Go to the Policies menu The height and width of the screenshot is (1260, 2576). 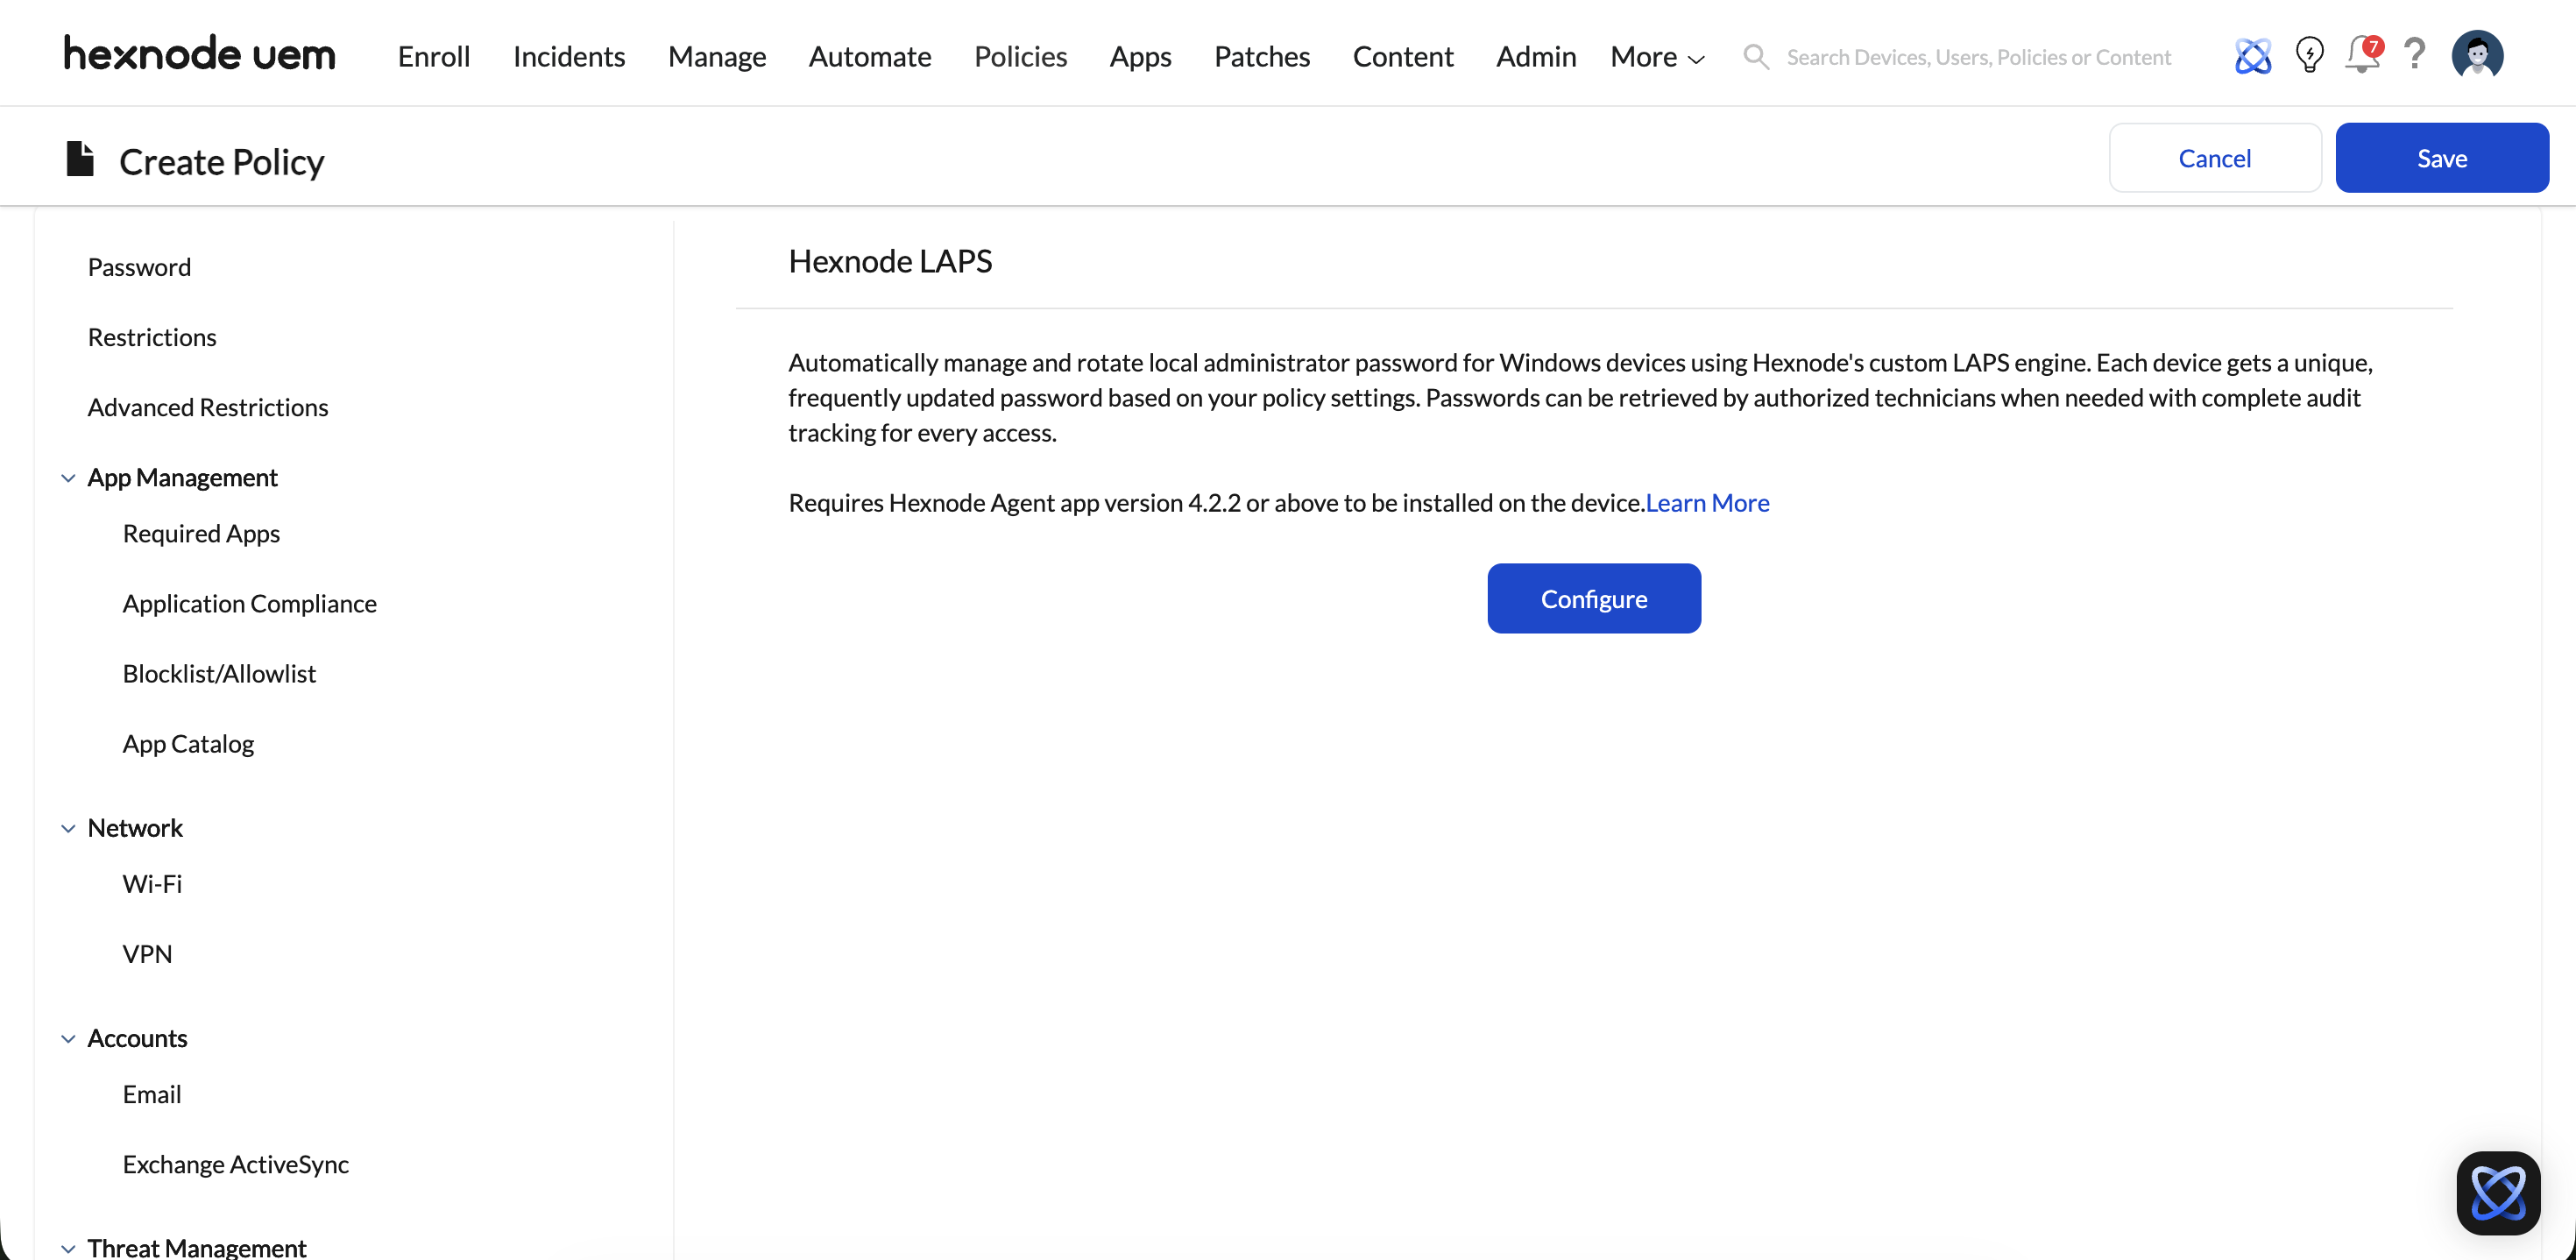(1020, 57)
